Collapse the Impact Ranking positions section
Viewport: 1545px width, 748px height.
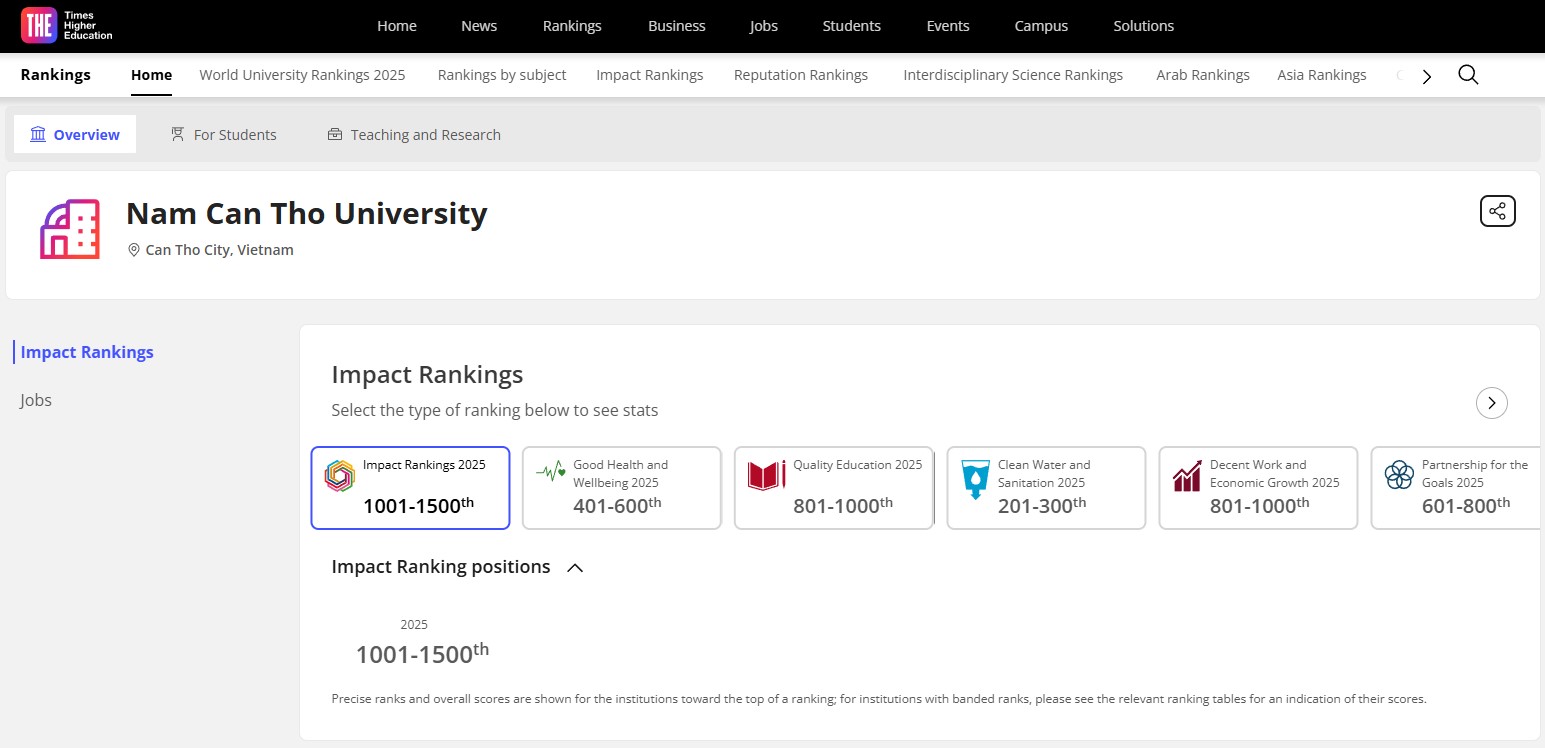click(x=575, y=568)
